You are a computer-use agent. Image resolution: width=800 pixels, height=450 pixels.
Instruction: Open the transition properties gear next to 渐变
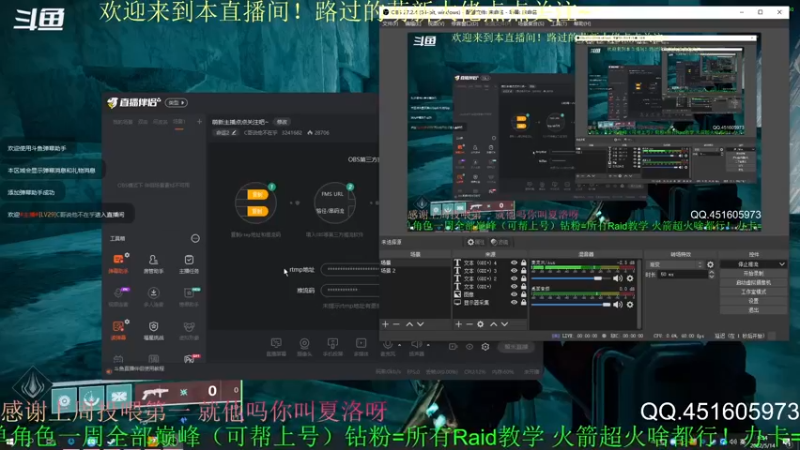click(x=710, y=265)
